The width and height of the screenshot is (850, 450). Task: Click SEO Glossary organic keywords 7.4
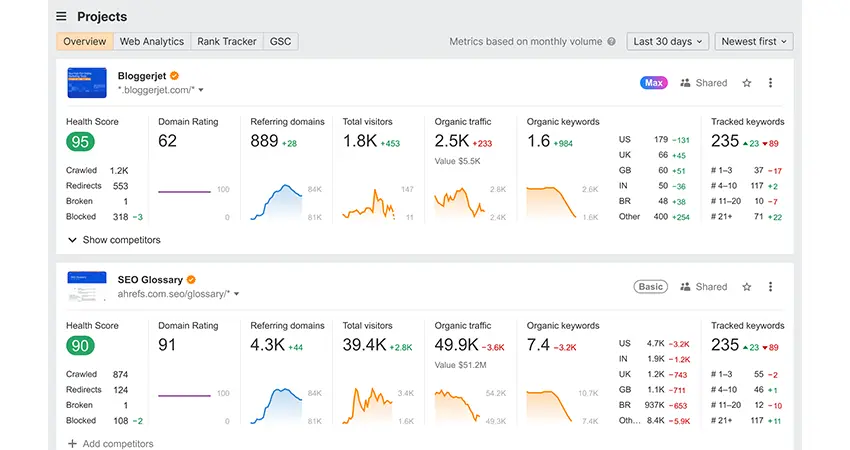tap(538, 345)
